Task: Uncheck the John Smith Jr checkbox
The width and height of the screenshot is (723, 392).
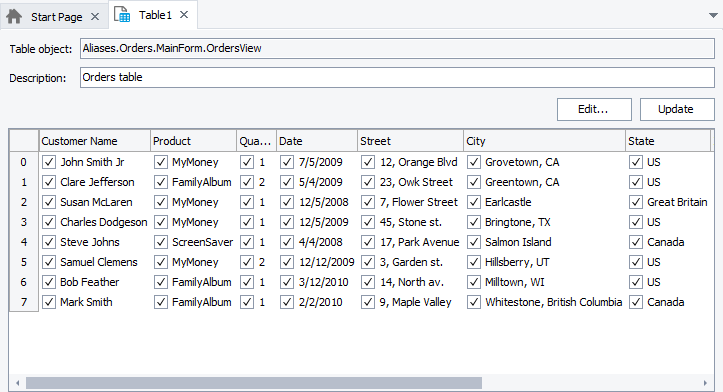Action: coord(49,162)
